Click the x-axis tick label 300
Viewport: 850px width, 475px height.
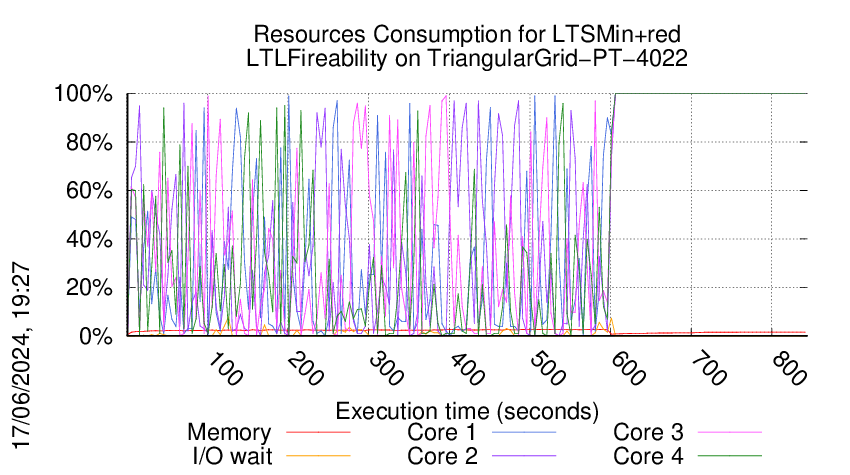(x=386, y=369)
